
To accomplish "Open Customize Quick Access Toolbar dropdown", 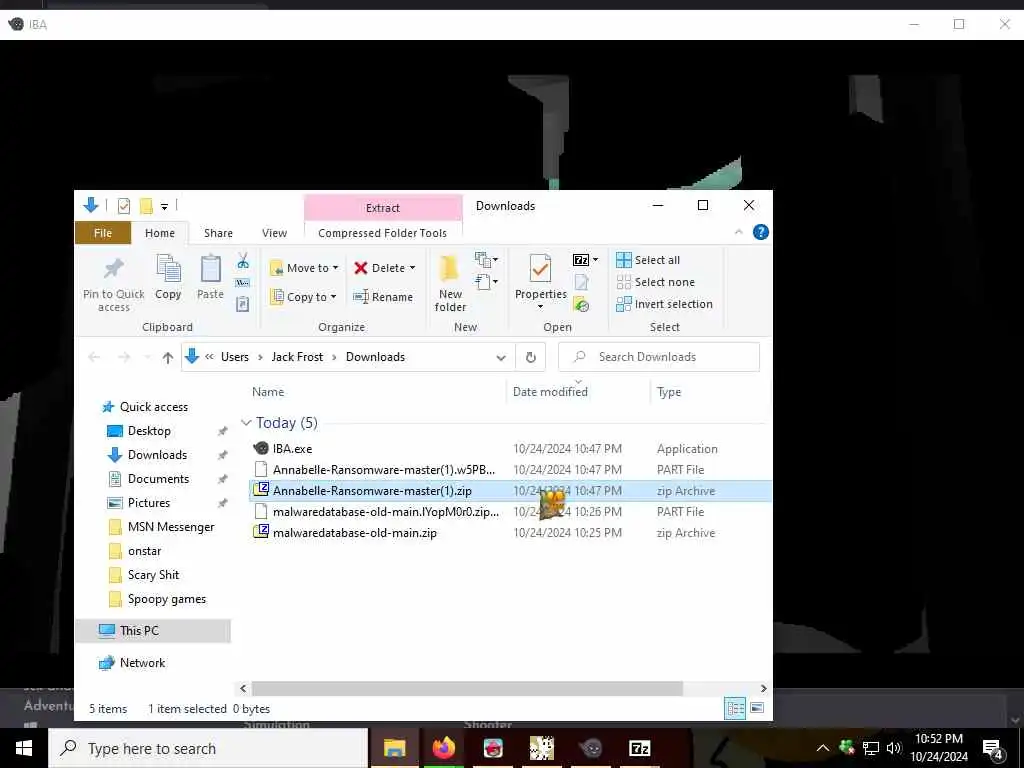I will click(x=165, y=206).
